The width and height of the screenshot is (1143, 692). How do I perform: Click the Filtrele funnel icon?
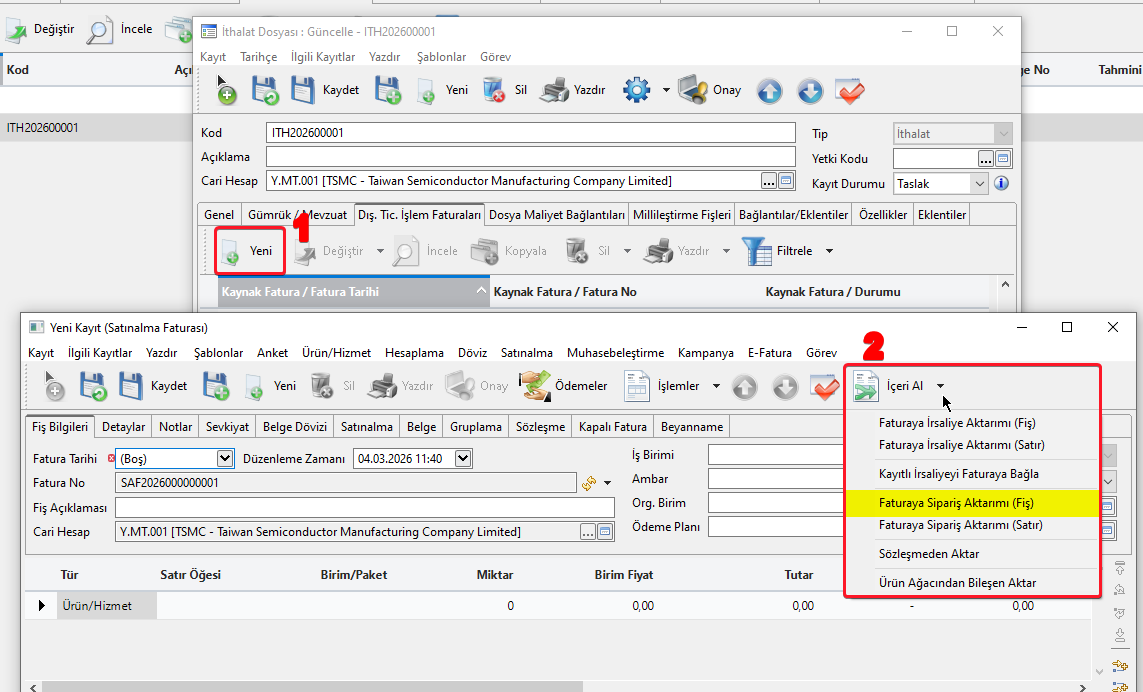click(757, 251)
